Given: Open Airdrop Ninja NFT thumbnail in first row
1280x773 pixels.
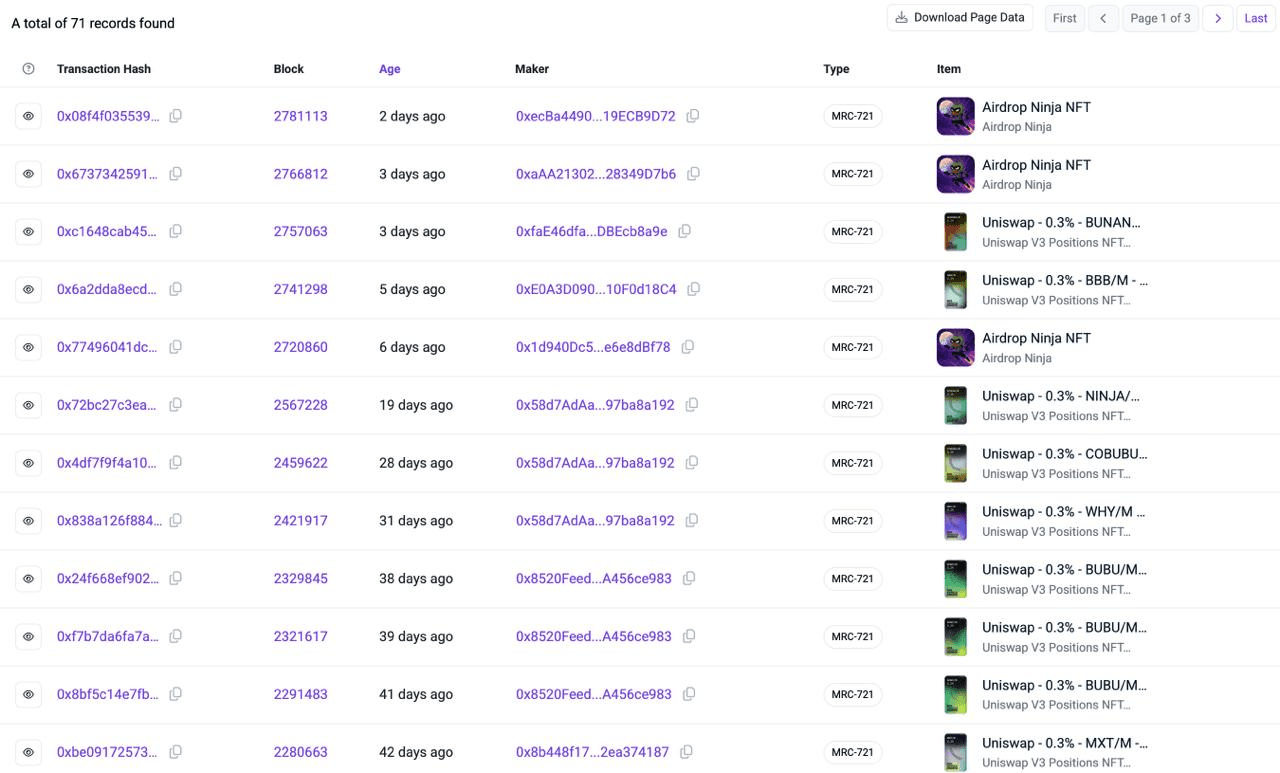Looking at the screenshot, I should (x=956, y=116).
